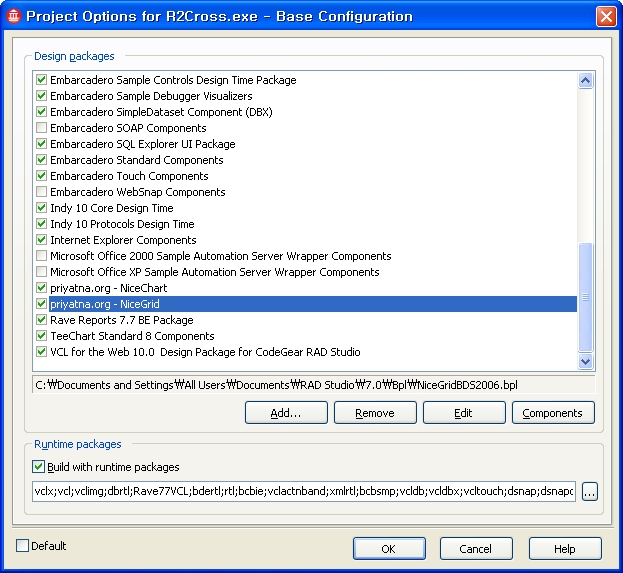This screenshot has height=573, width=623.
Task: Open runtime packages ellipsis browse button
Action: point(590,492)
